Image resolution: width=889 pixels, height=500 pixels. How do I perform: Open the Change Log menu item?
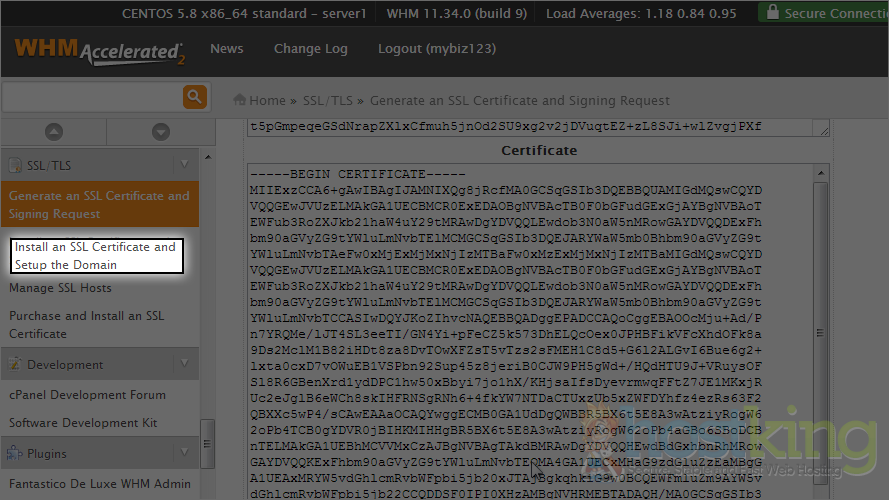coord(310,49)
